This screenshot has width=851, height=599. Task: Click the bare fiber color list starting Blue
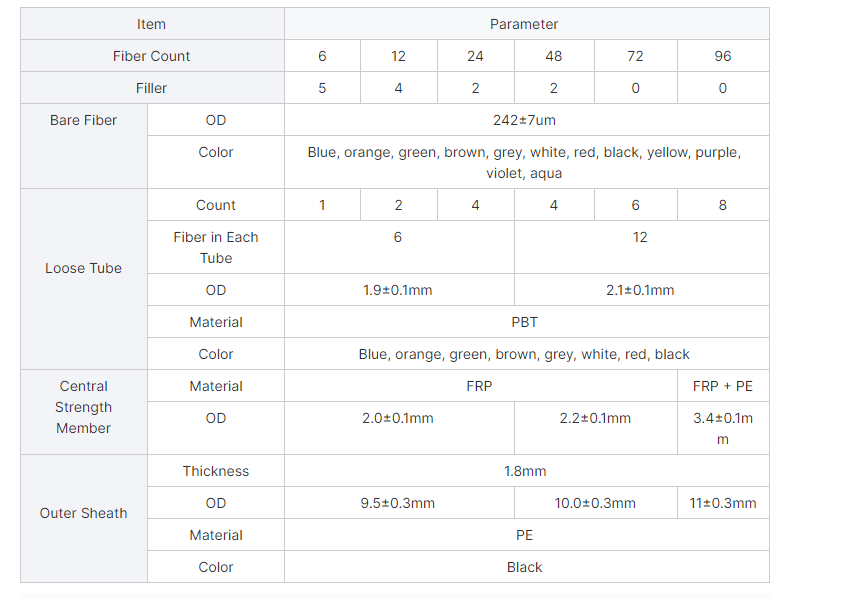coord(526,162)
